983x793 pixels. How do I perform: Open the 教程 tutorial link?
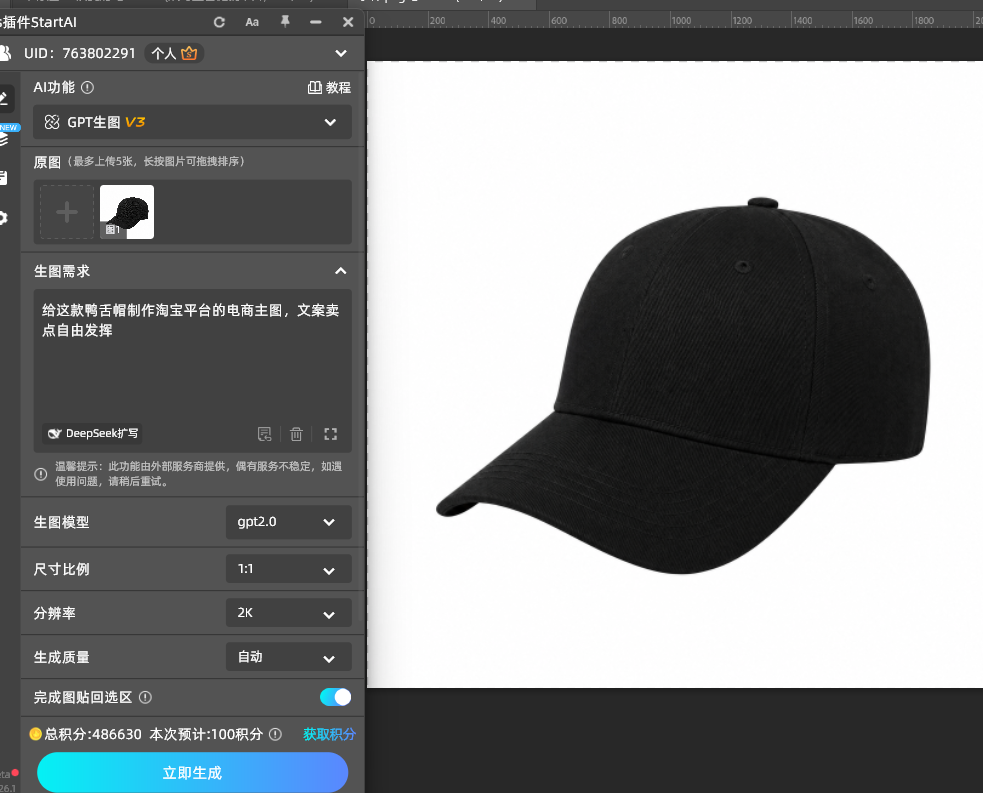pyautogui.click(x=329, y=87)
